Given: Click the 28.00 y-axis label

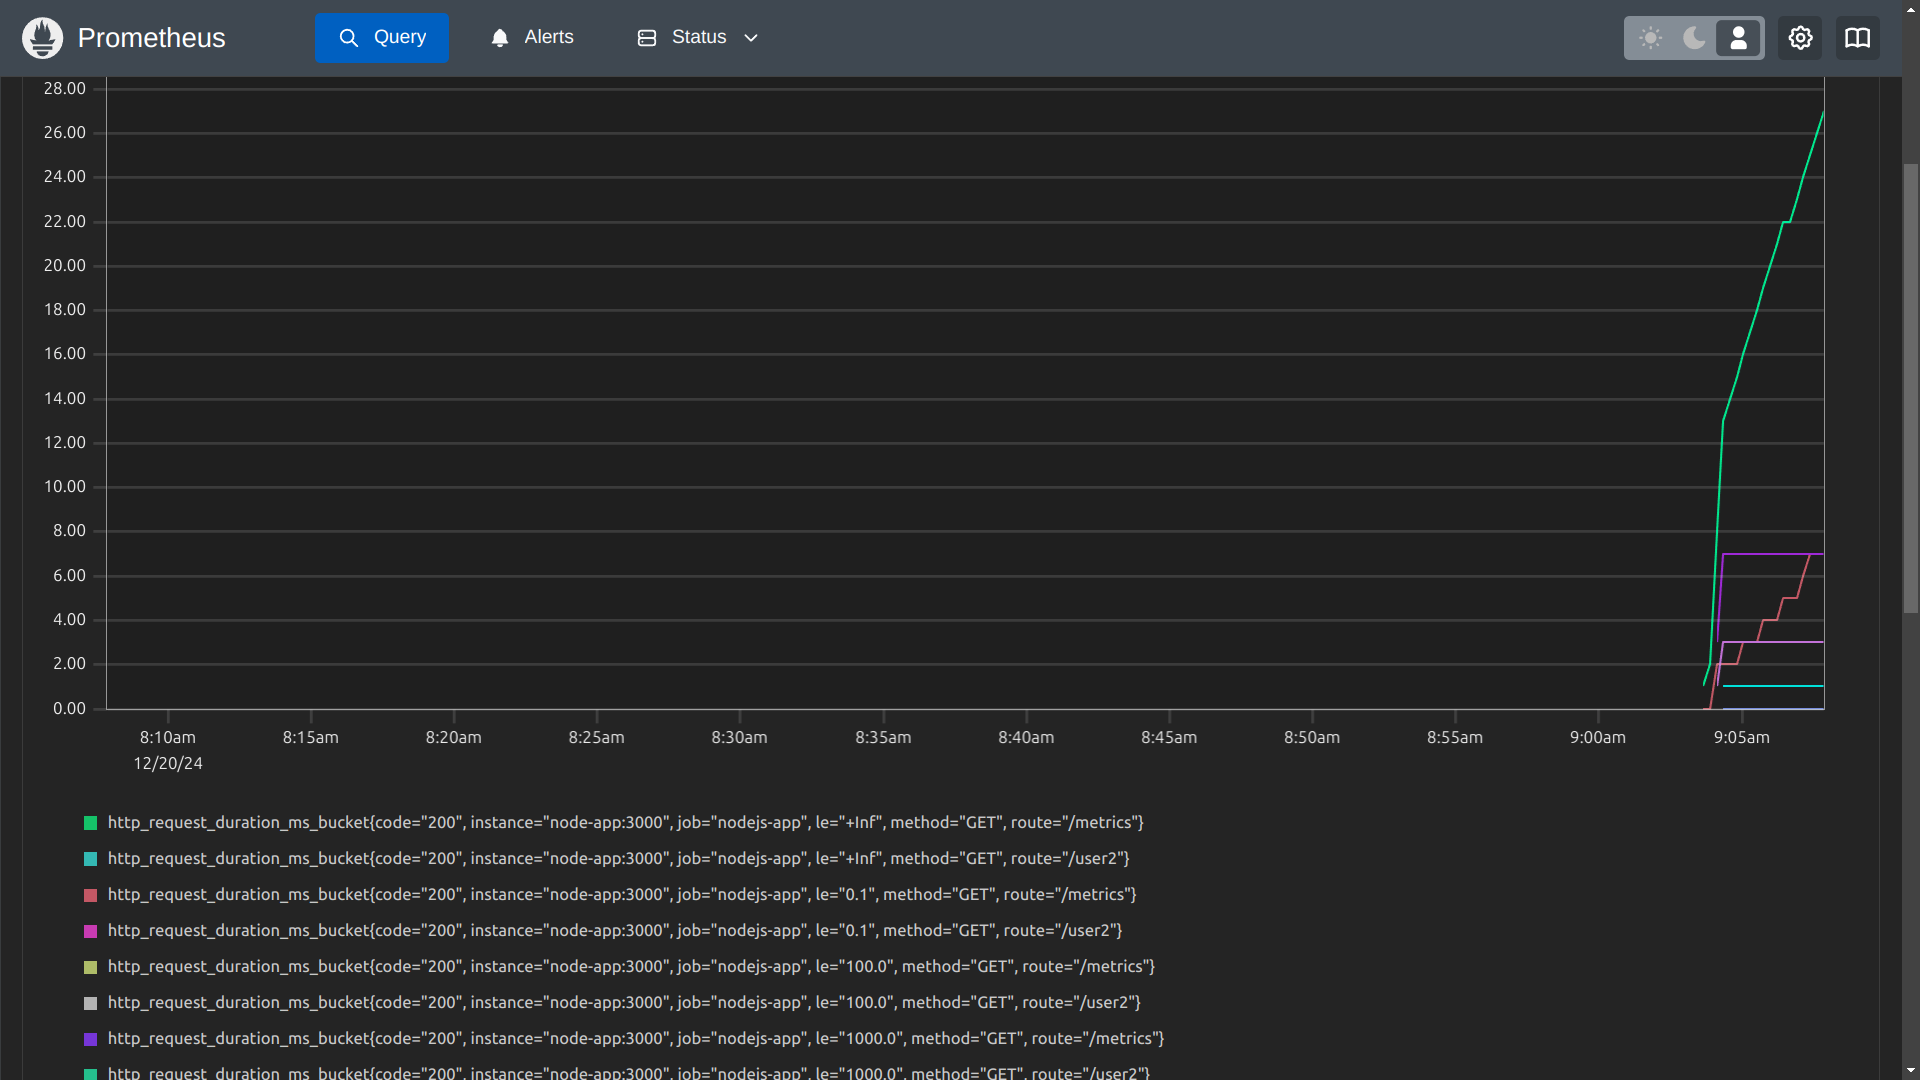Looking at the screenshot, I should coord(65,89).
